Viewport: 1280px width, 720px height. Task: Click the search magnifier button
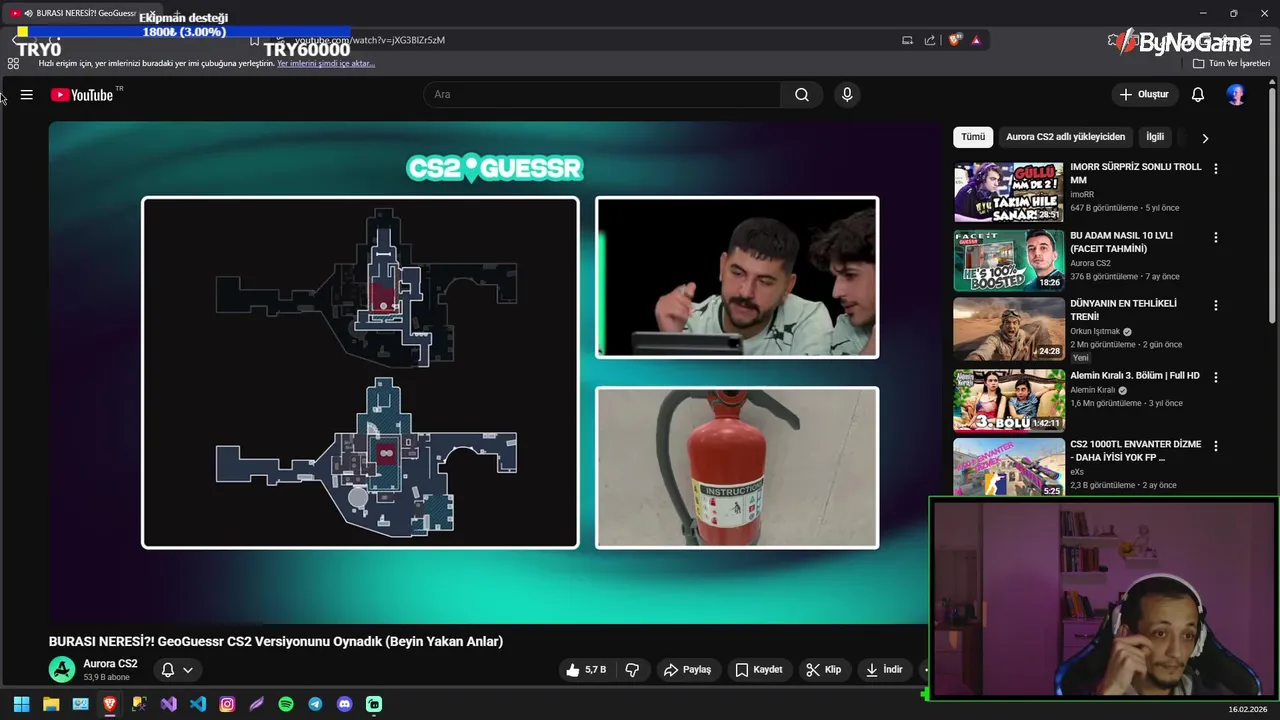pos(802,95)
